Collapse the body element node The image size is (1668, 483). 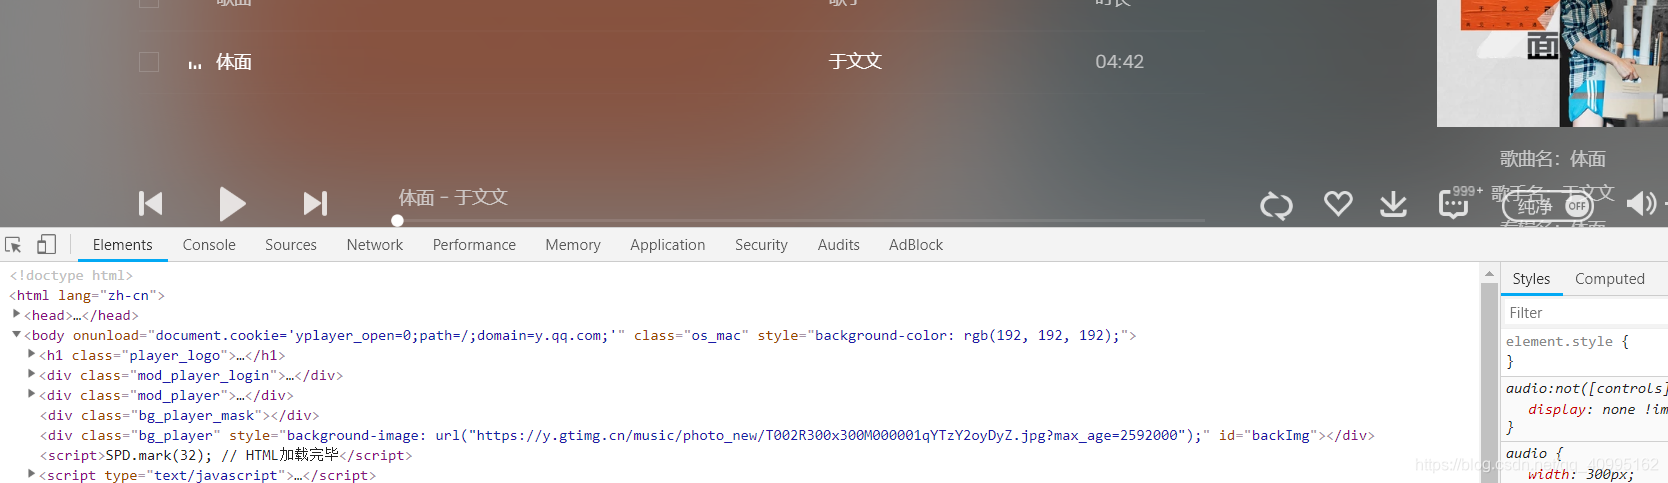16,334
